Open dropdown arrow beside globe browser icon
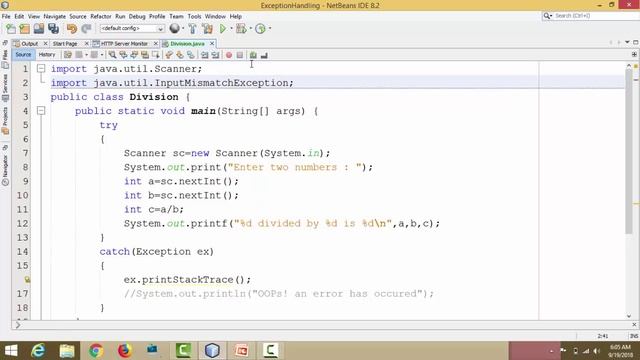The image size is (640, 360). click(183, 28)
